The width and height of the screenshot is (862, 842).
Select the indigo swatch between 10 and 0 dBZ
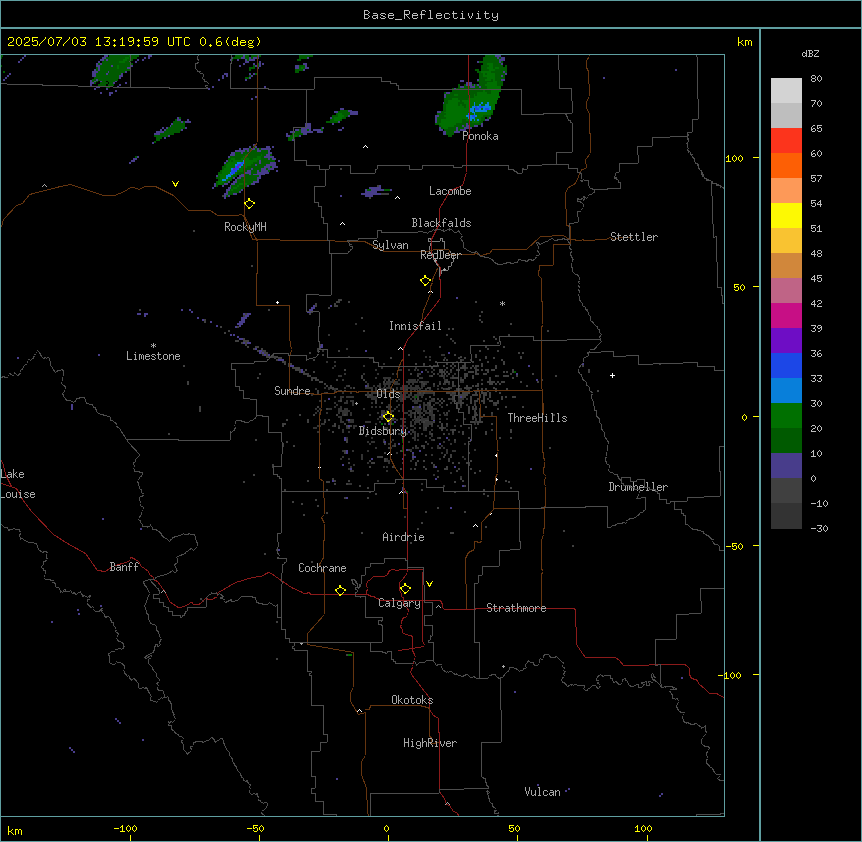click(x=786, y=466)
